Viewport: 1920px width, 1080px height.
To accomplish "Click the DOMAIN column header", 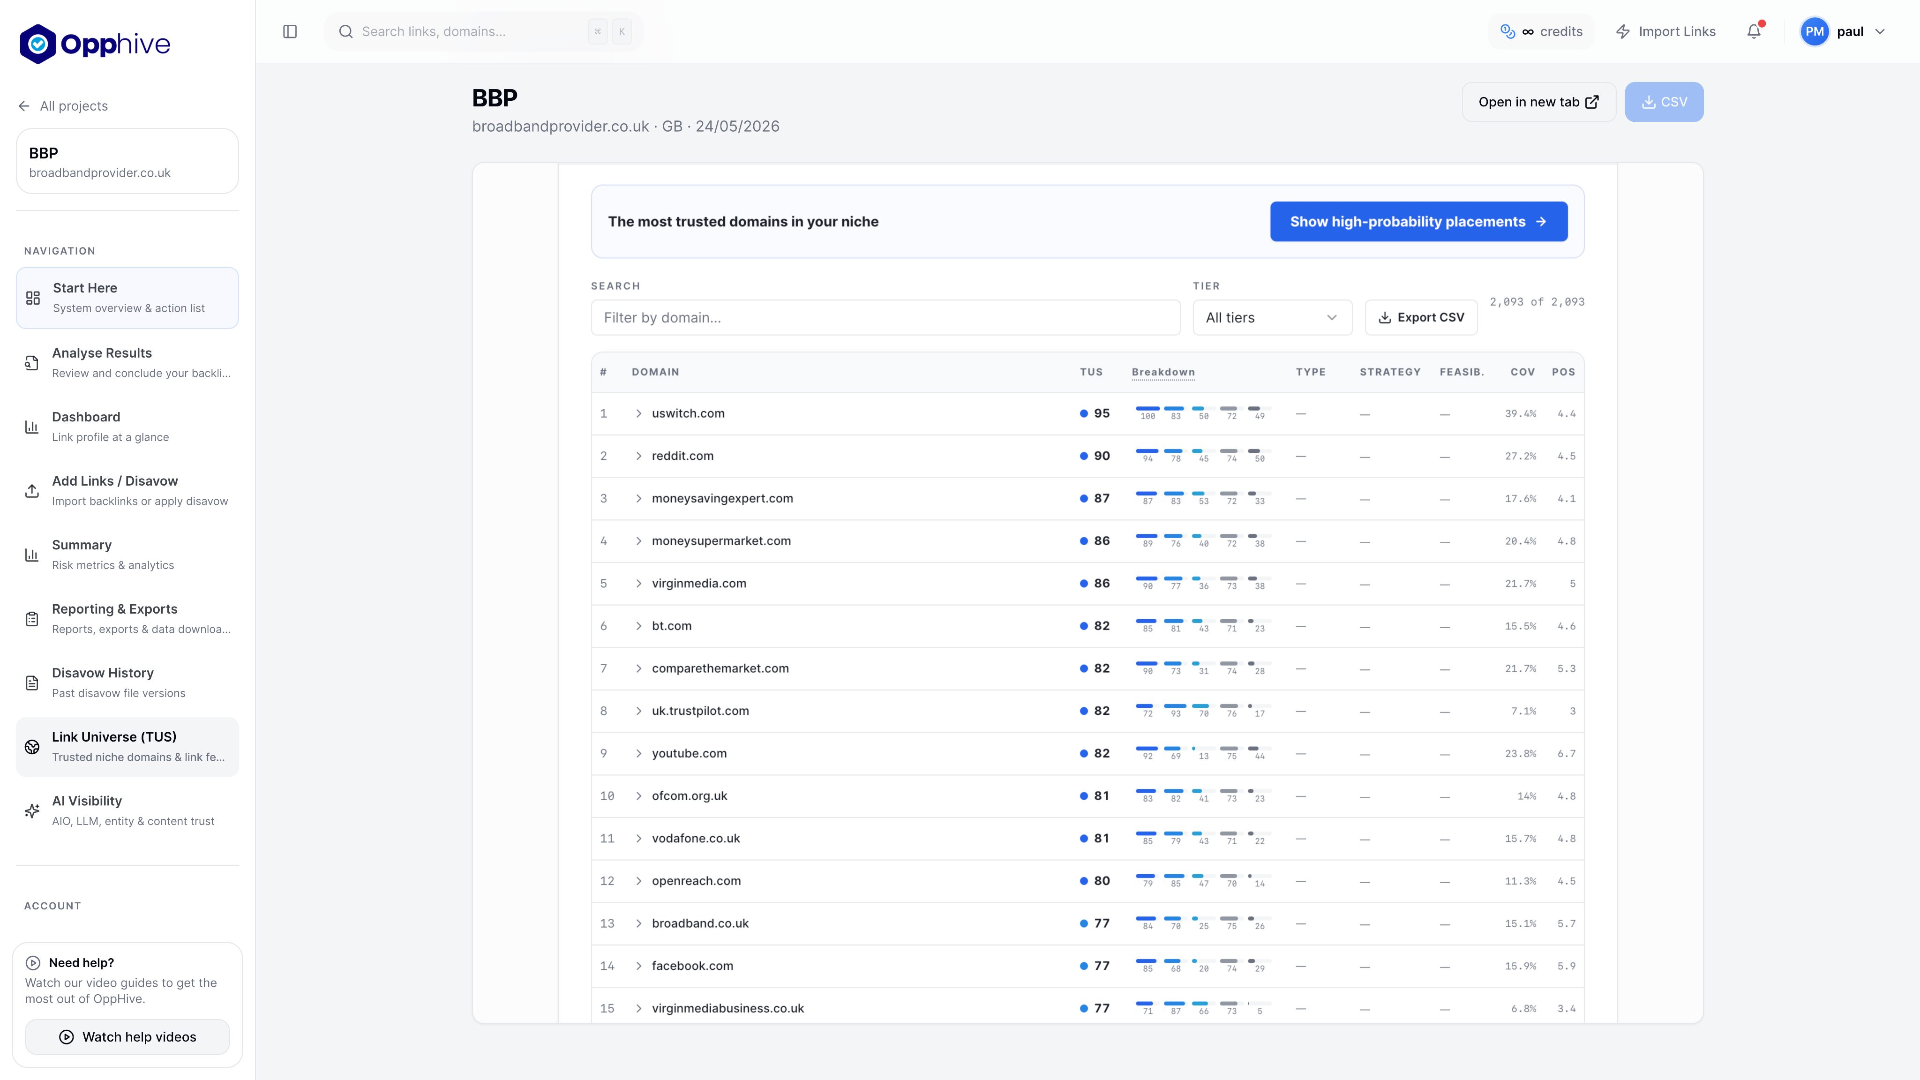I will (x=655, y=372).
